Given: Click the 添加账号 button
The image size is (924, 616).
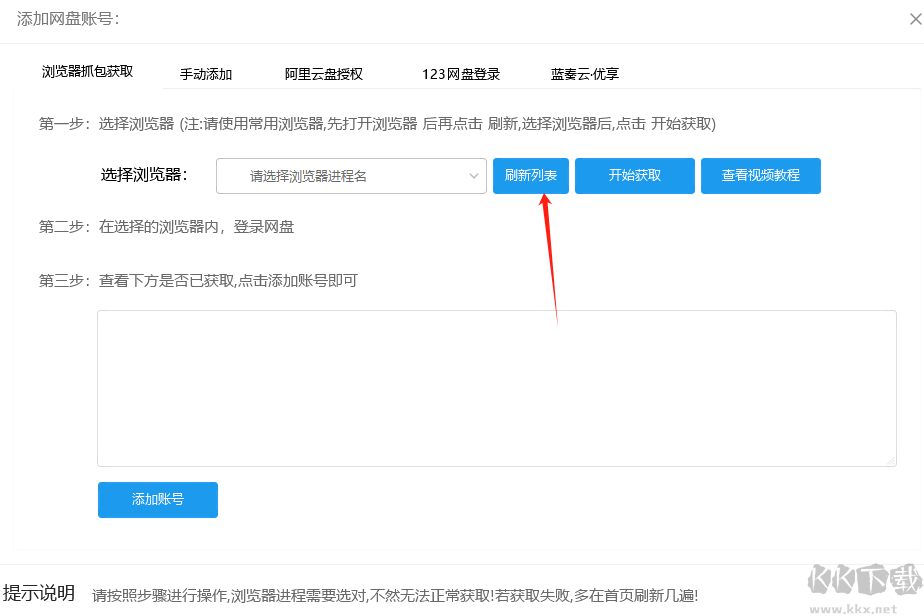Looking at the screenshot, I should (x=157, y=500).
